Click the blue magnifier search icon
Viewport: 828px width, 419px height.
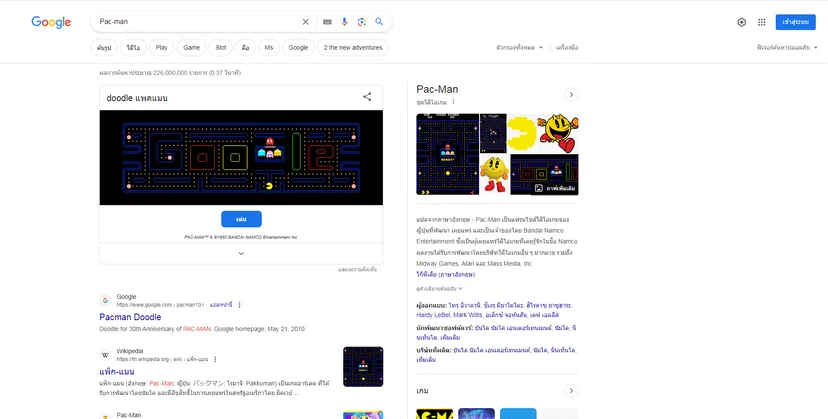[379, 22]
